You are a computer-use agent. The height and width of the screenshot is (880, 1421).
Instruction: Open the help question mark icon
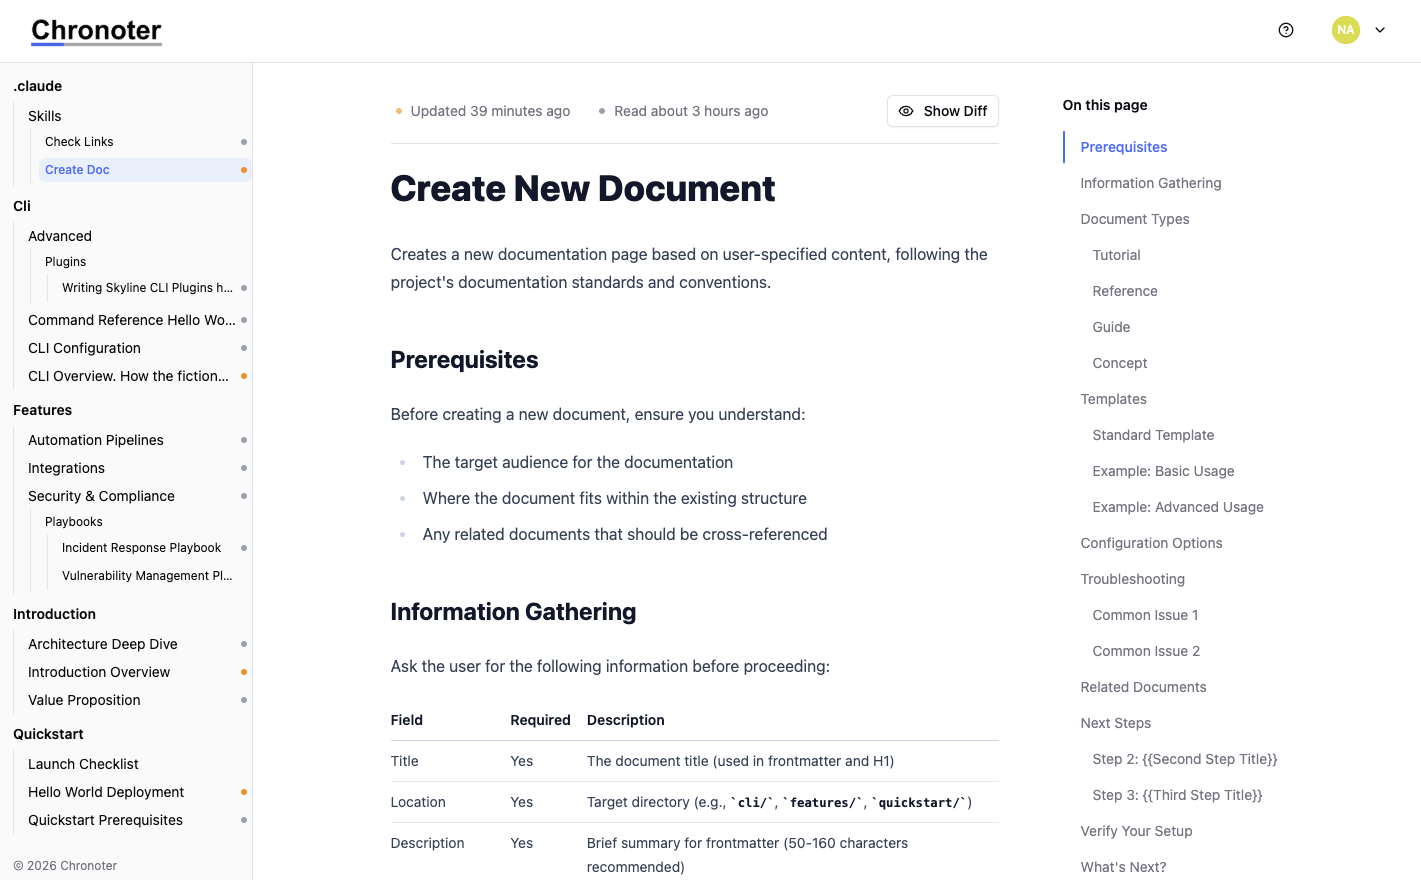click(x=1286, y=30)
